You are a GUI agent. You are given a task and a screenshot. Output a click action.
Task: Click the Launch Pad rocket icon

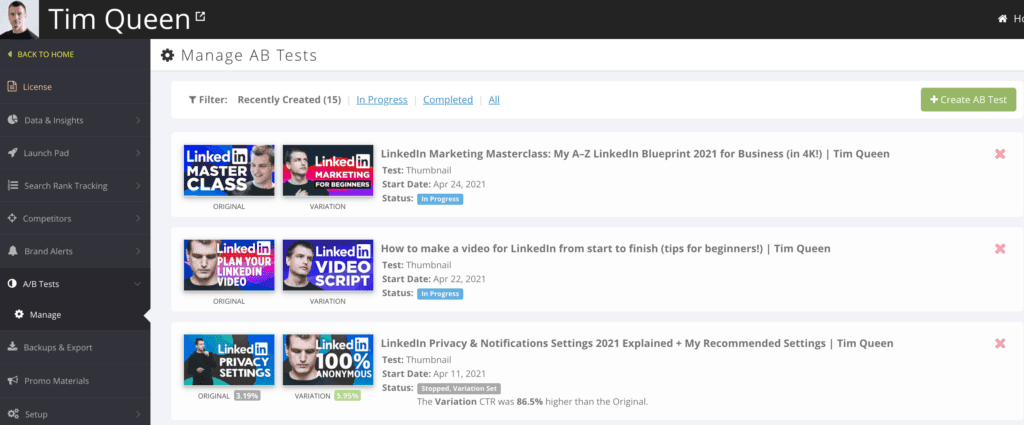coord(12,153)
